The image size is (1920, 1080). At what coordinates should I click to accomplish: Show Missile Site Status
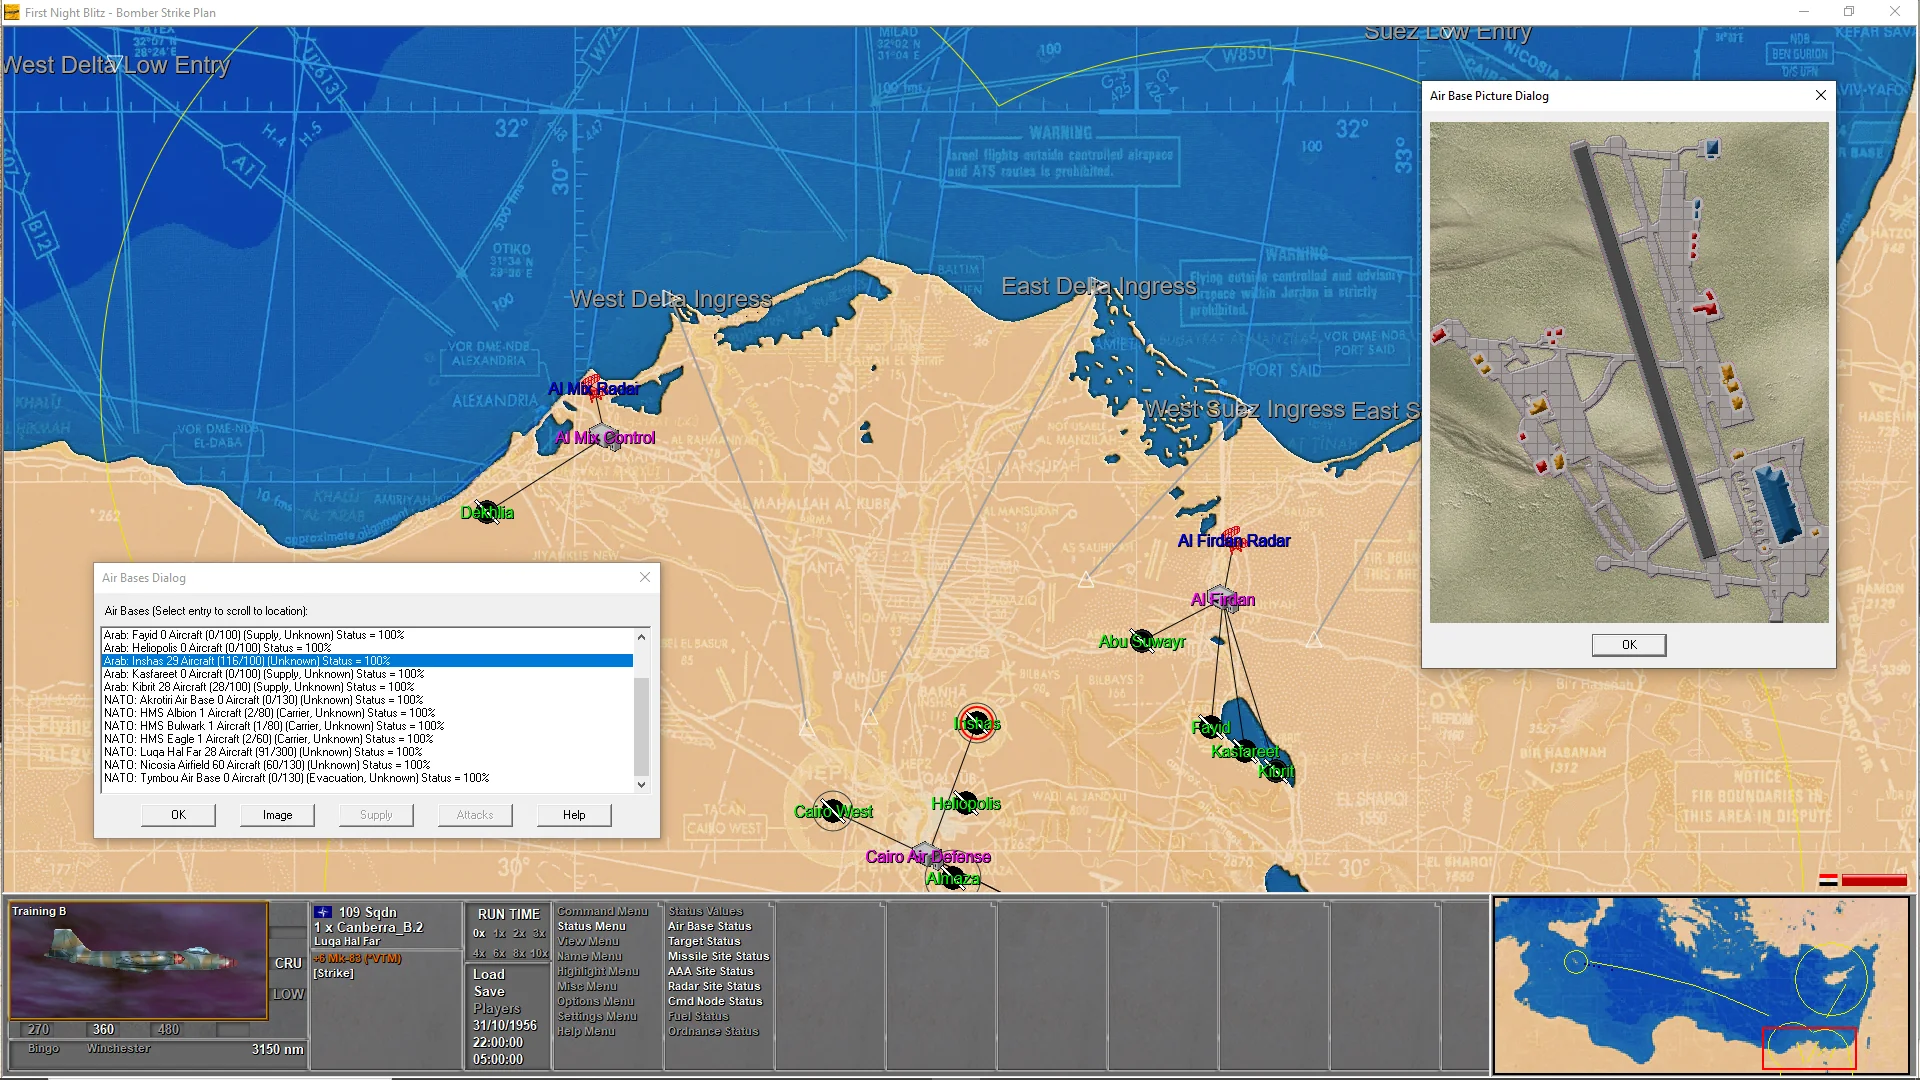(718, 956)
